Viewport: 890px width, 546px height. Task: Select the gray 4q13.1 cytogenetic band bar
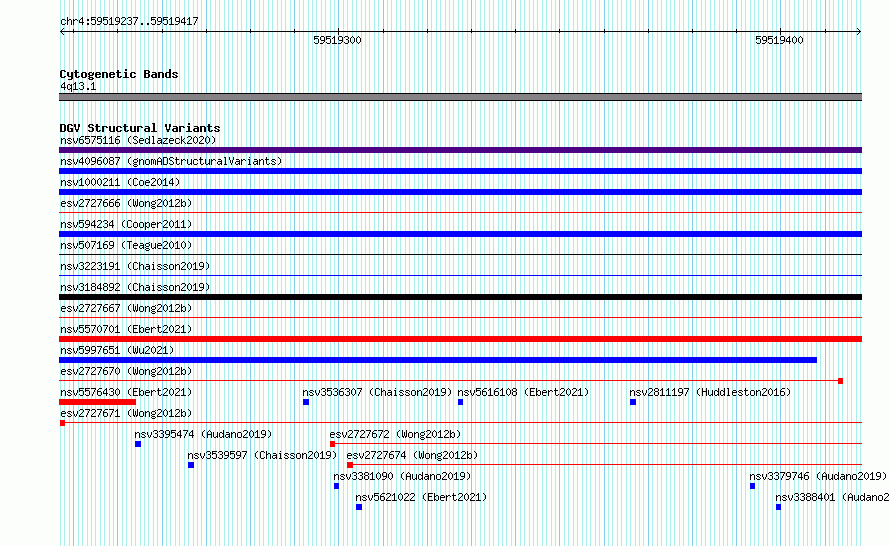tap(460, 97)
